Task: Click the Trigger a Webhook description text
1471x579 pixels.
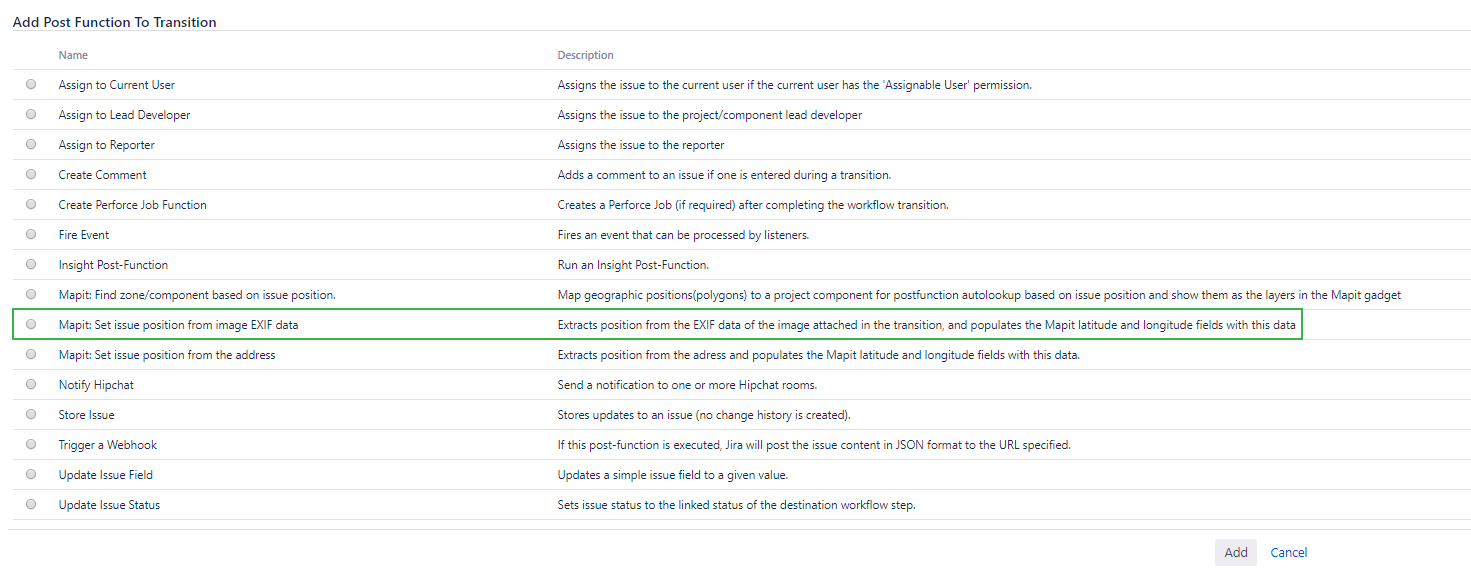Action: tap(813, 445)
